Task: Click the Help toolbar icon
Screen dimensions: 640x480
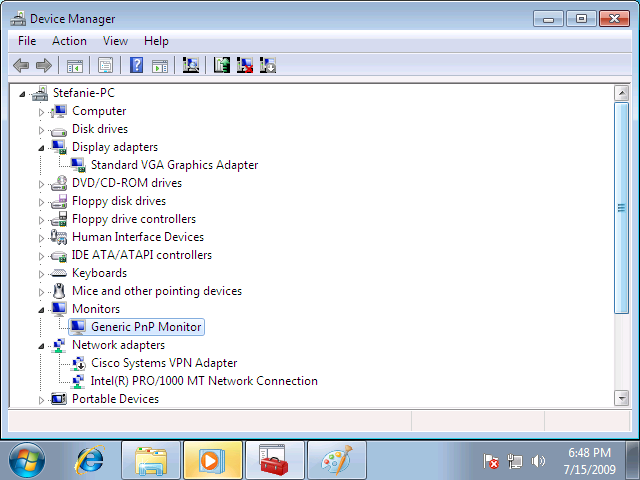Action: [137, 65]
